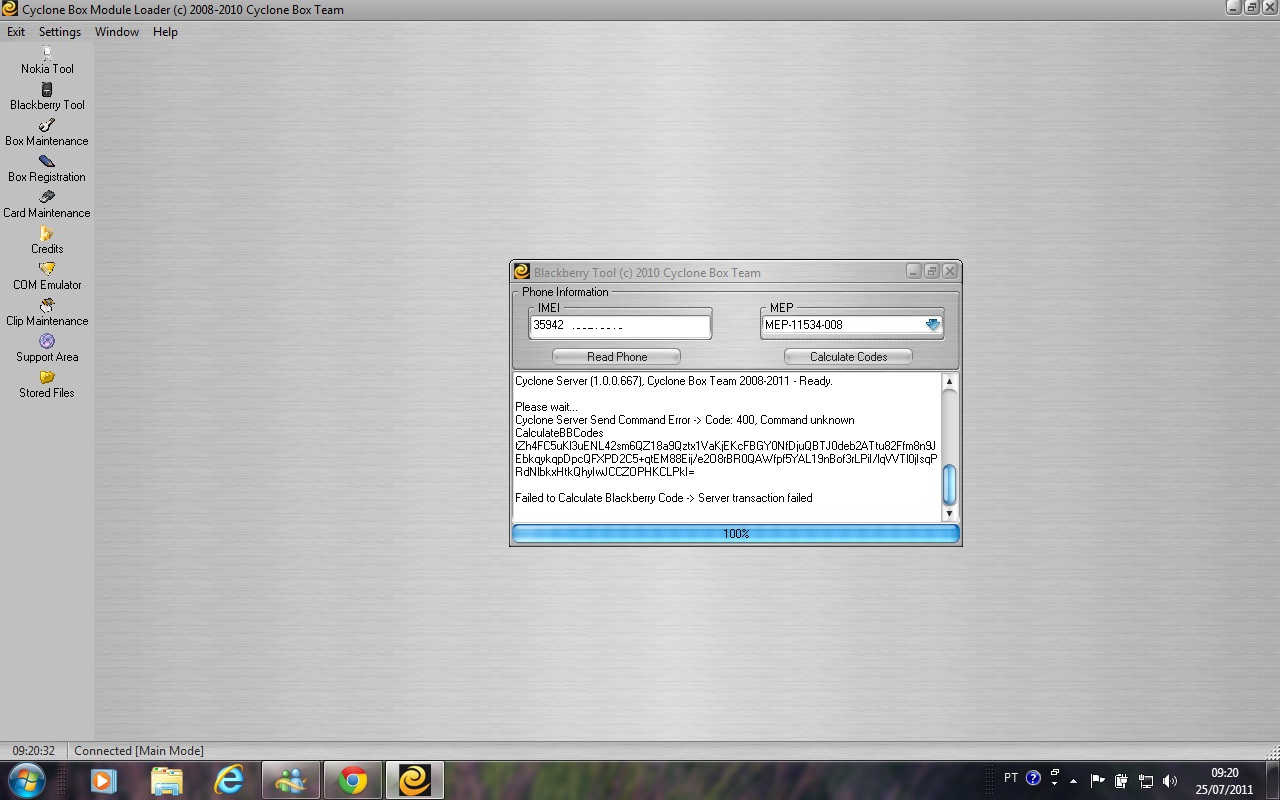Launch Internet Explorer from the taskbar

(x=229, y=780)
